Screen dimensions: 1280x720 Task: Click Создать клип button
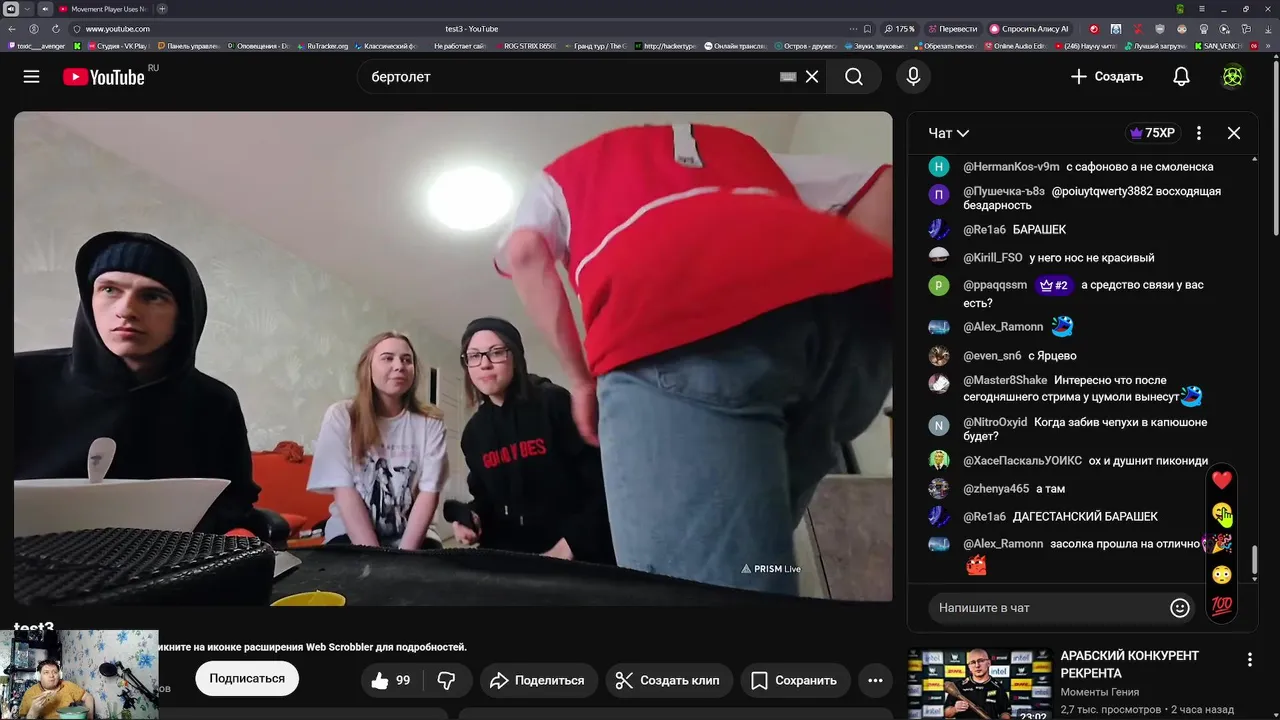[667, 680]
